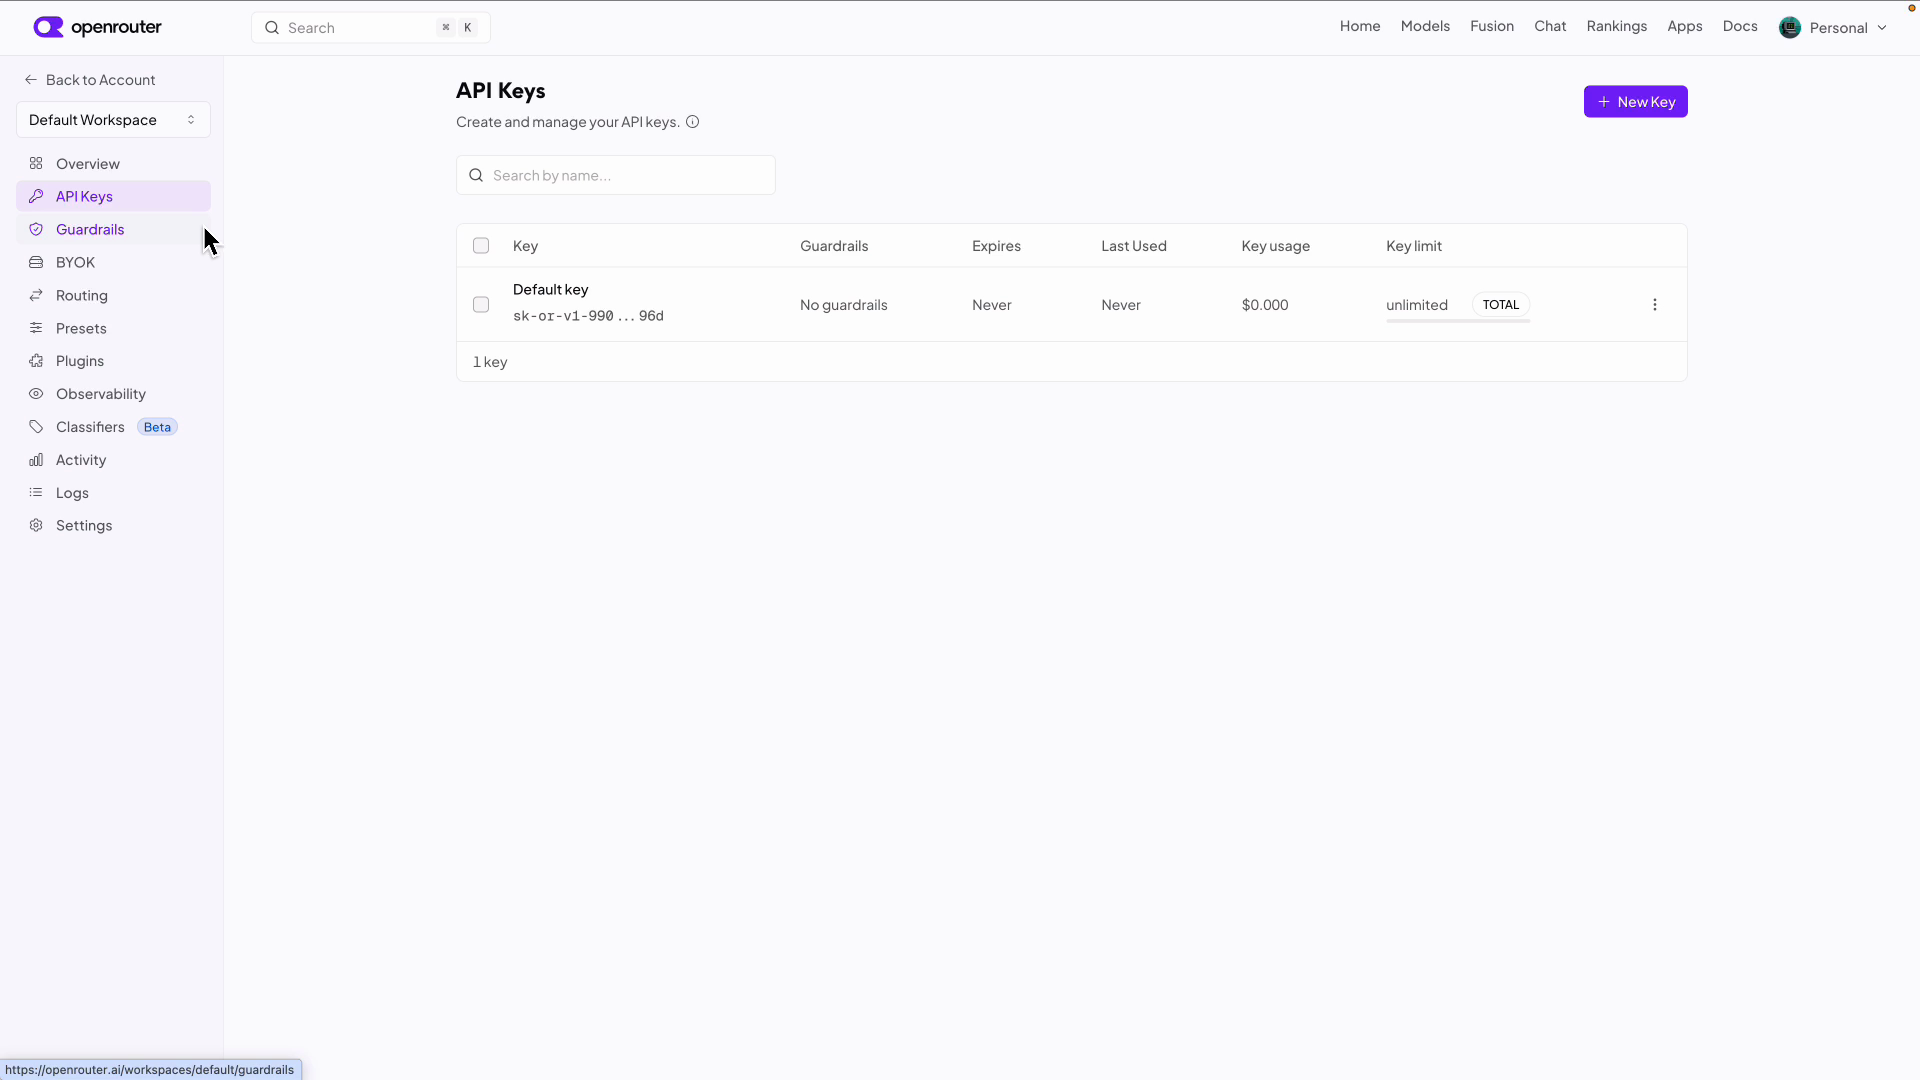Open the Routing section label
Viewport: 1920px width, 1080px height.
click(x=82, y=296)
